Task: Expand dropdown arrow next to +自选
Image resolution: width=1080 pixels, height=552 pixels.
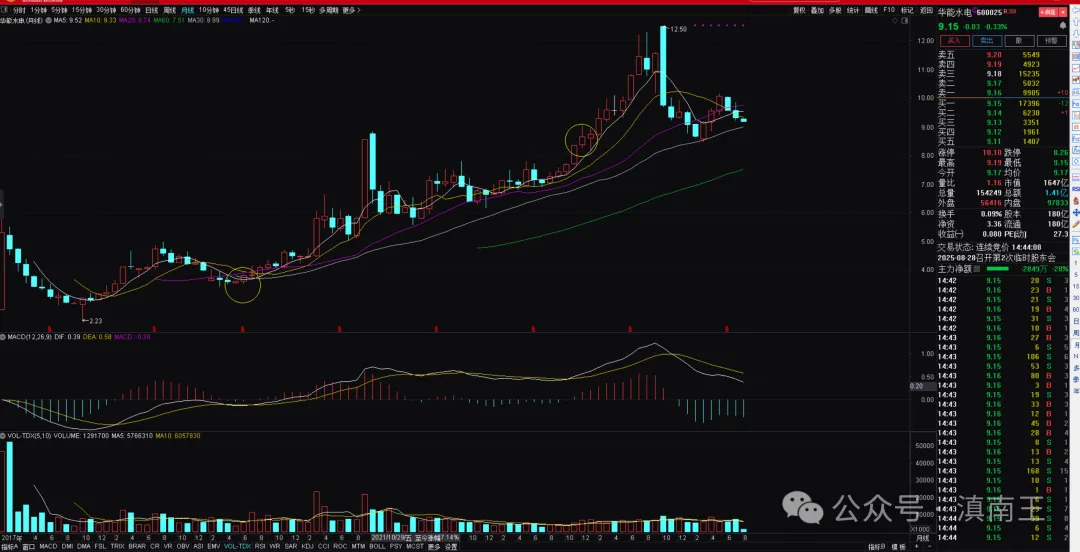Action: click(x=1063, y=12)
